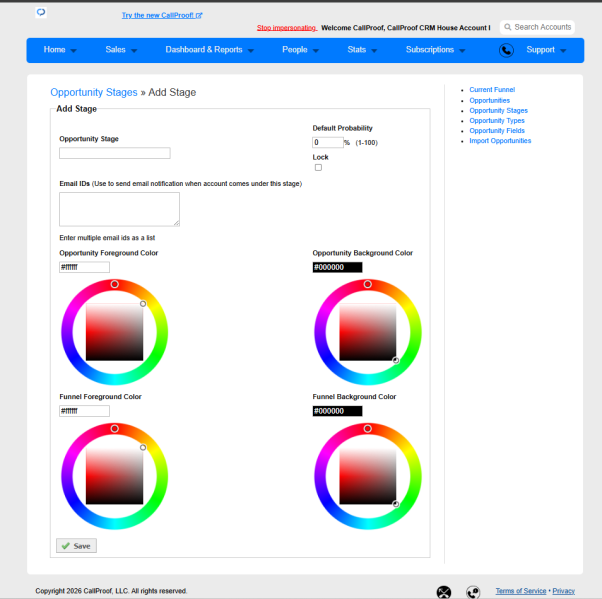Click Terms of Service footer link
The width and height of the screenshot is (602, 599).
click(521, 591)
